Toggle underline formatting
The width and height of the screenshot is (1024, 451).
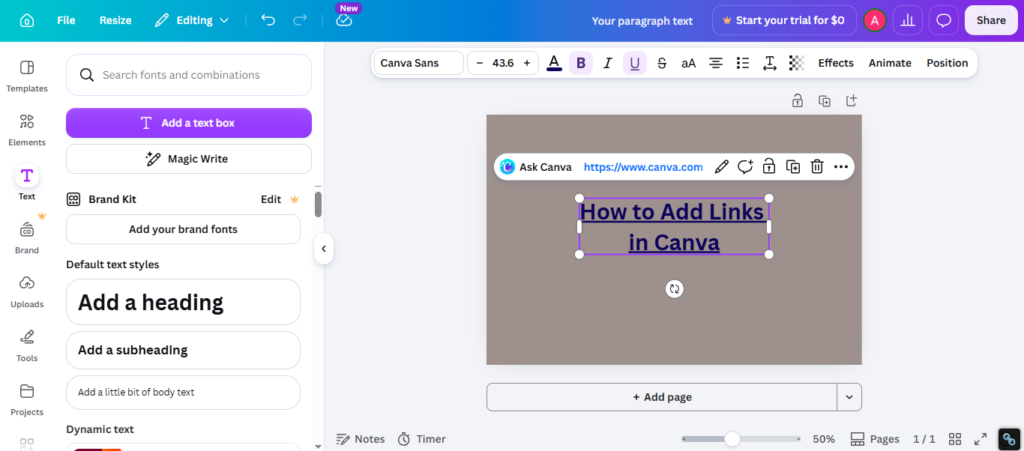pyautogui.click(x=635, y=63)
